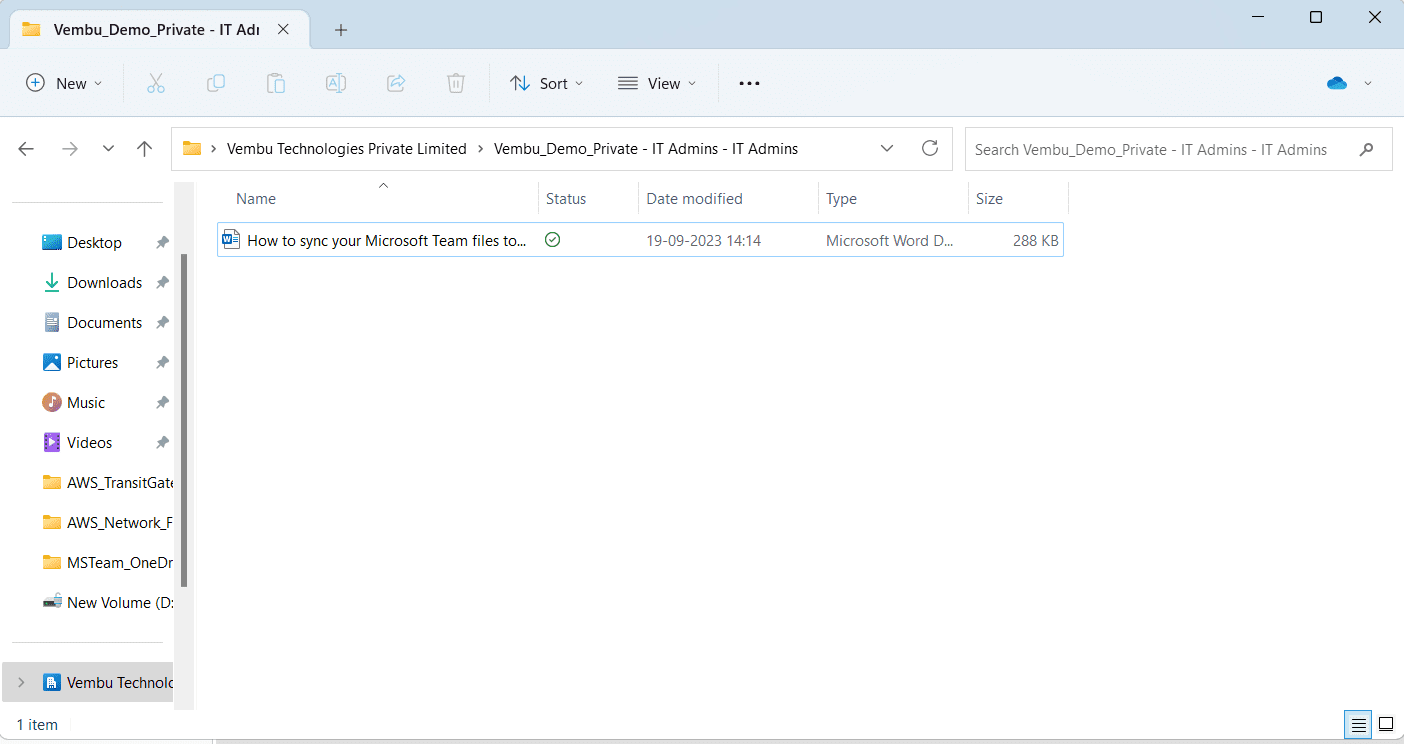
Task: Unpin Pictures using its pin icon
Action: (x=162, y=363)
